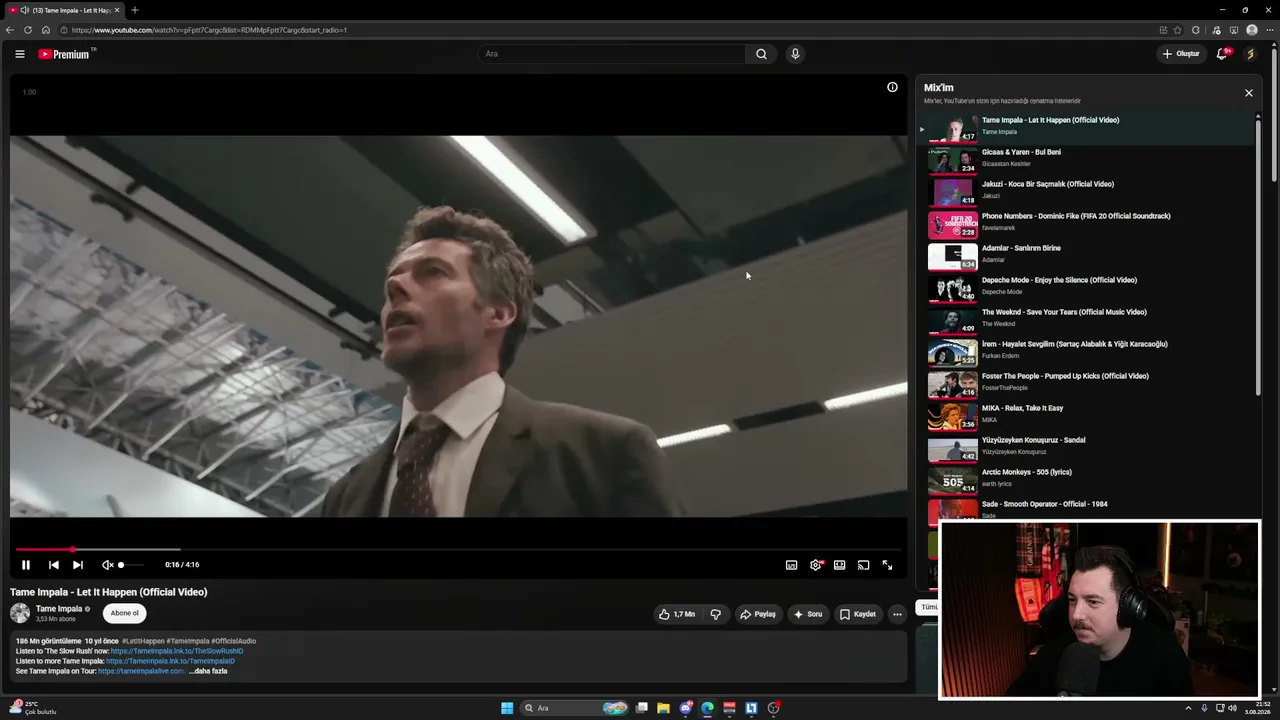Select the Tame Impala browser tab
1280x720 pixels.
64,10
